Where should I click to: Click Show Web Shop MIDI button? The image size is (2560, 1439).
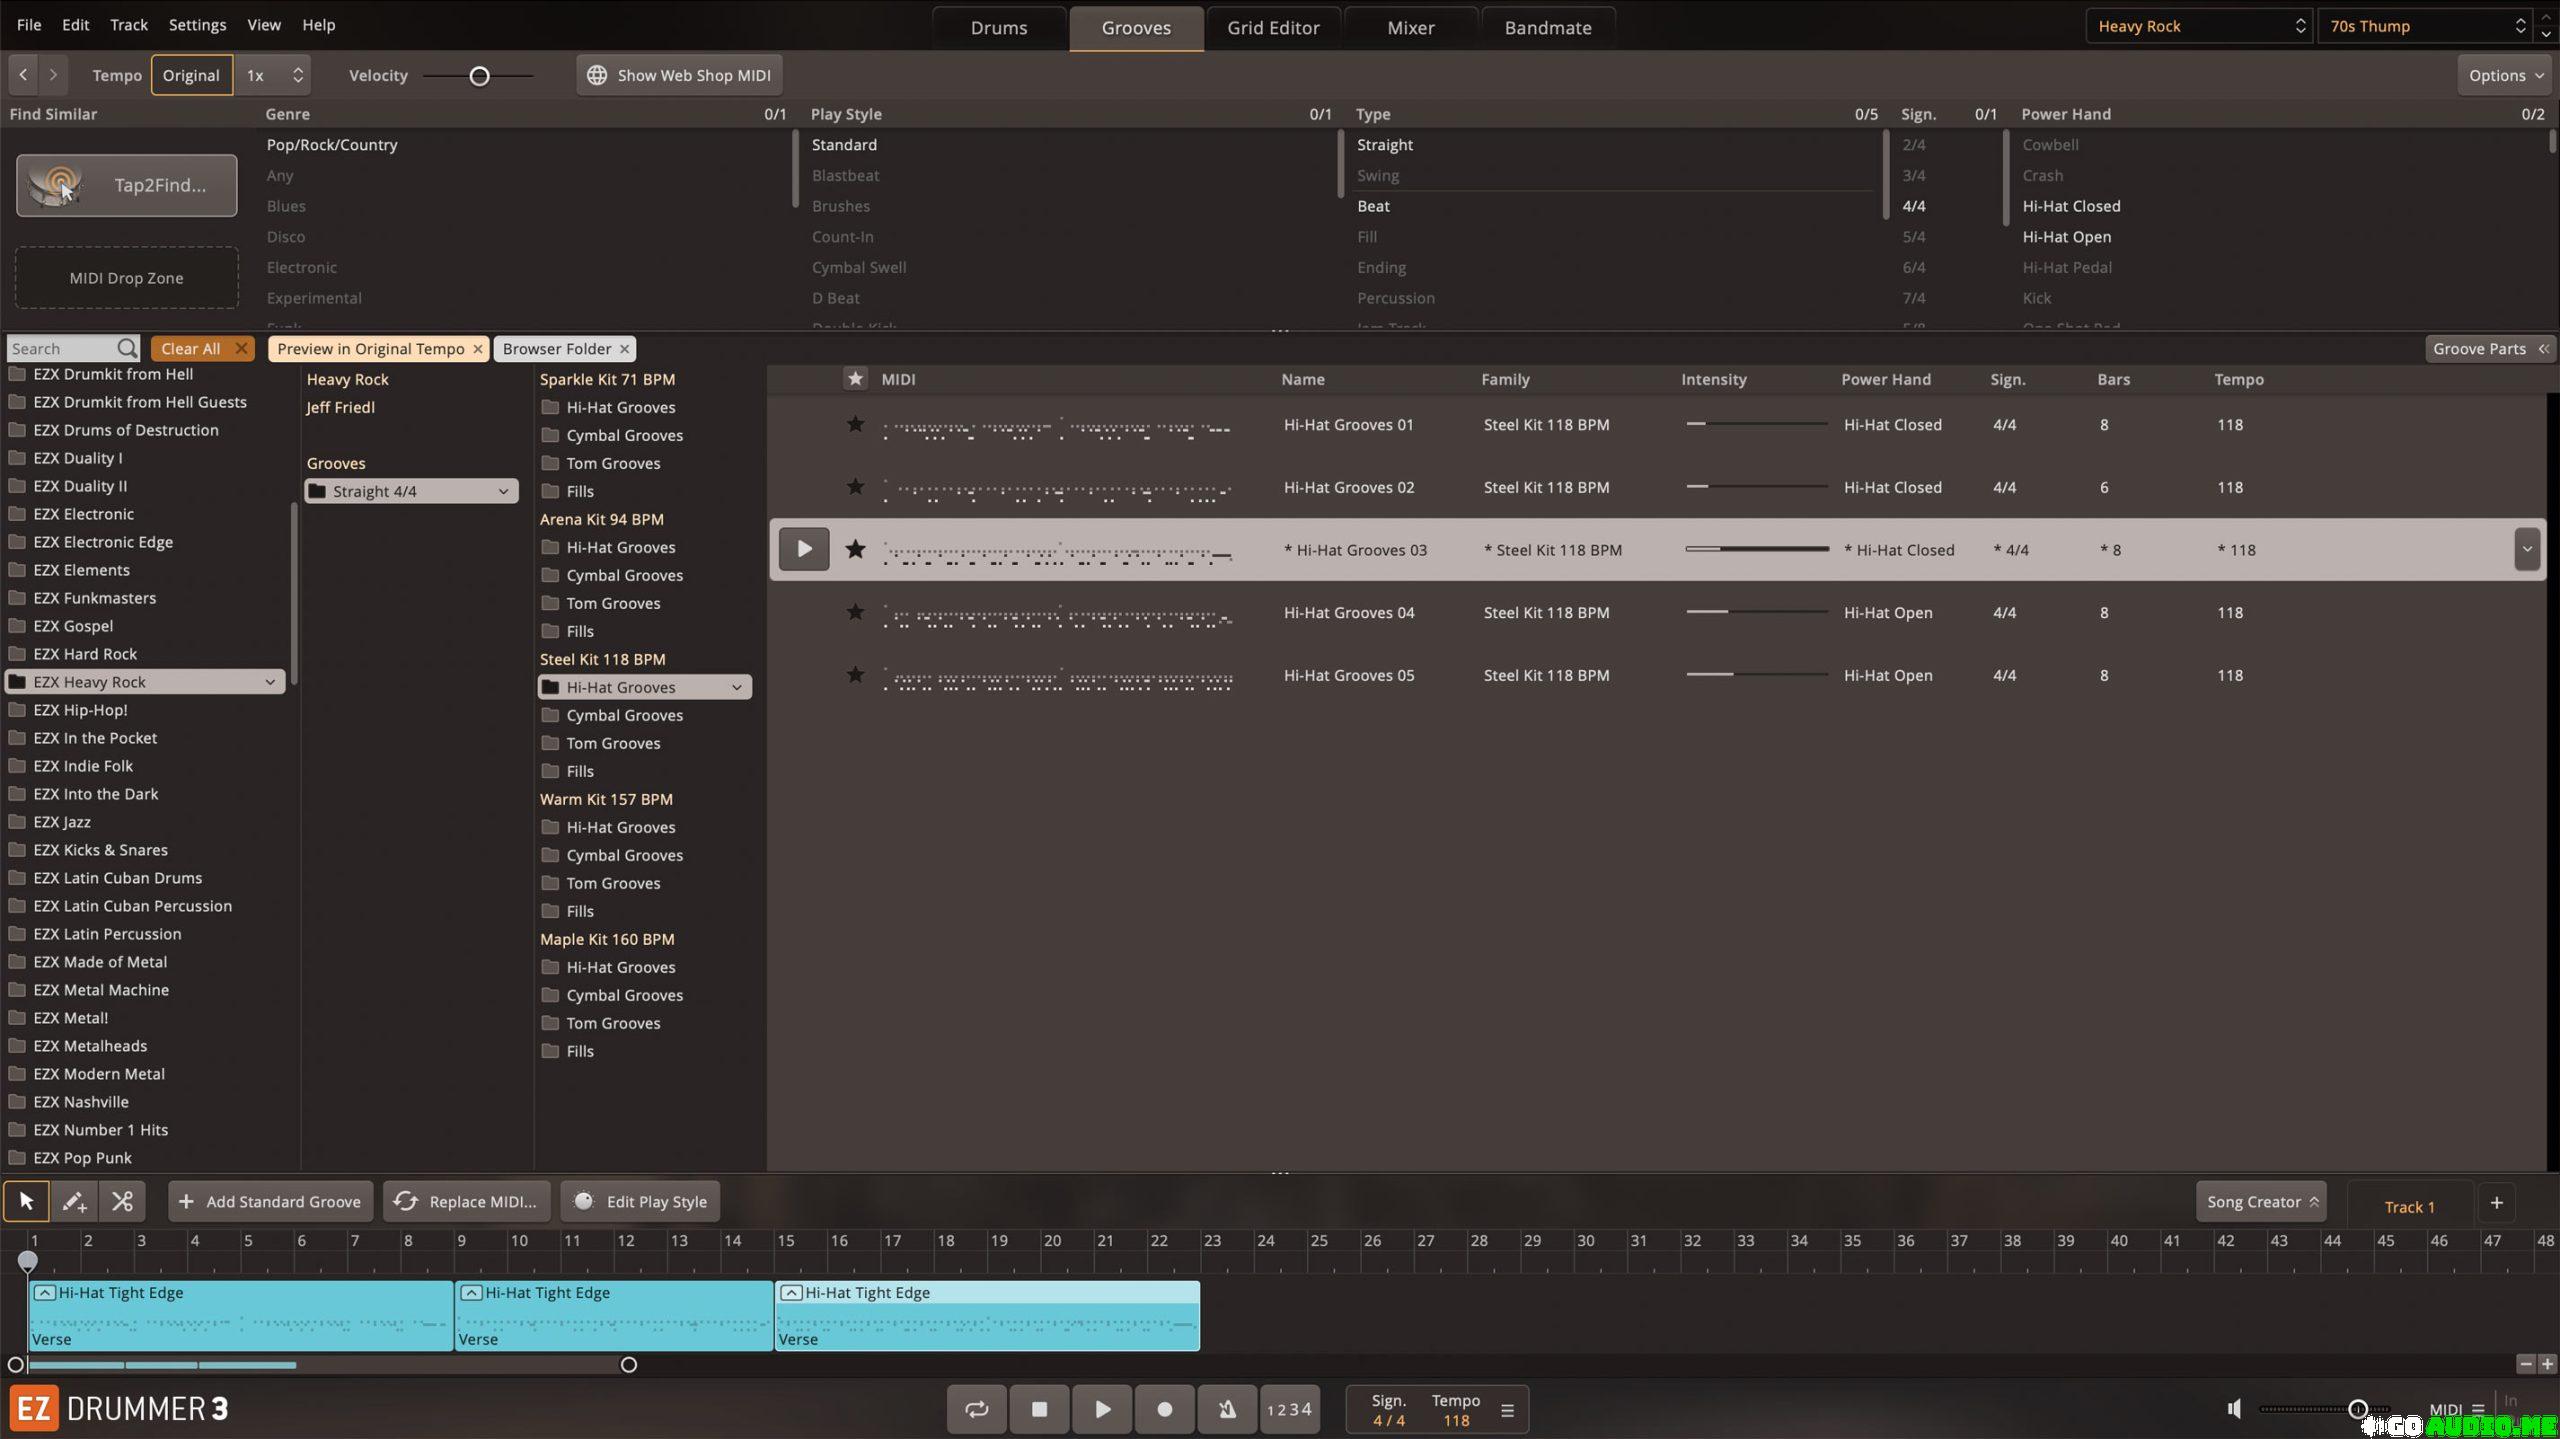679,75
